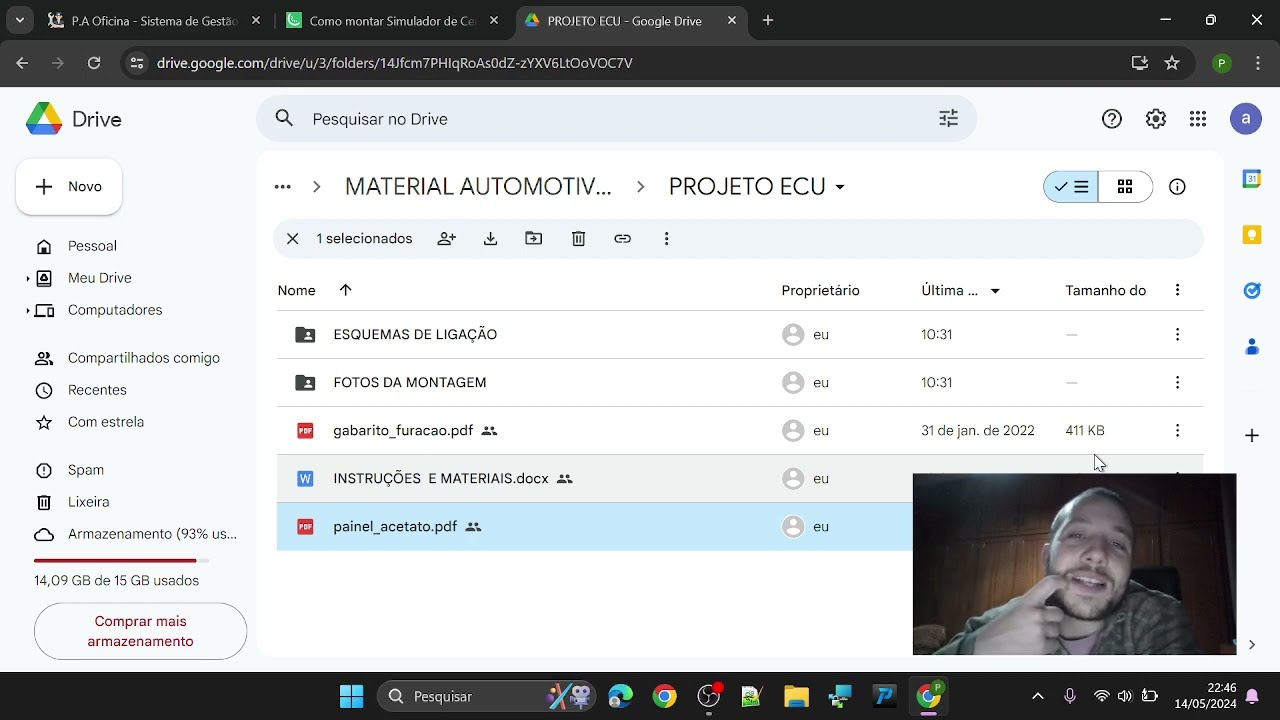The height and width of the screenshot is (720, 1280).
Task: Expand the Computadores tree
Action: pyautogui.click(x=28, y=310)
